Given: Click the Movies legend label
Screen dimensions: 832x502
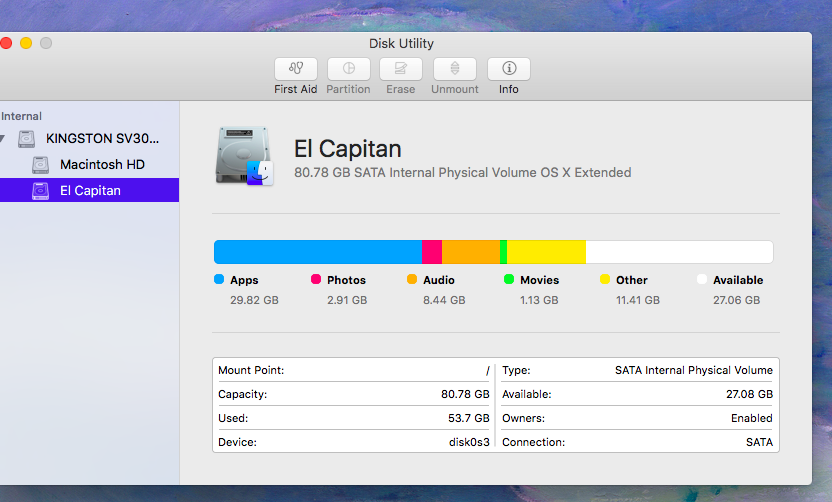Looking at the screenshot, I should tap(540, 280).
